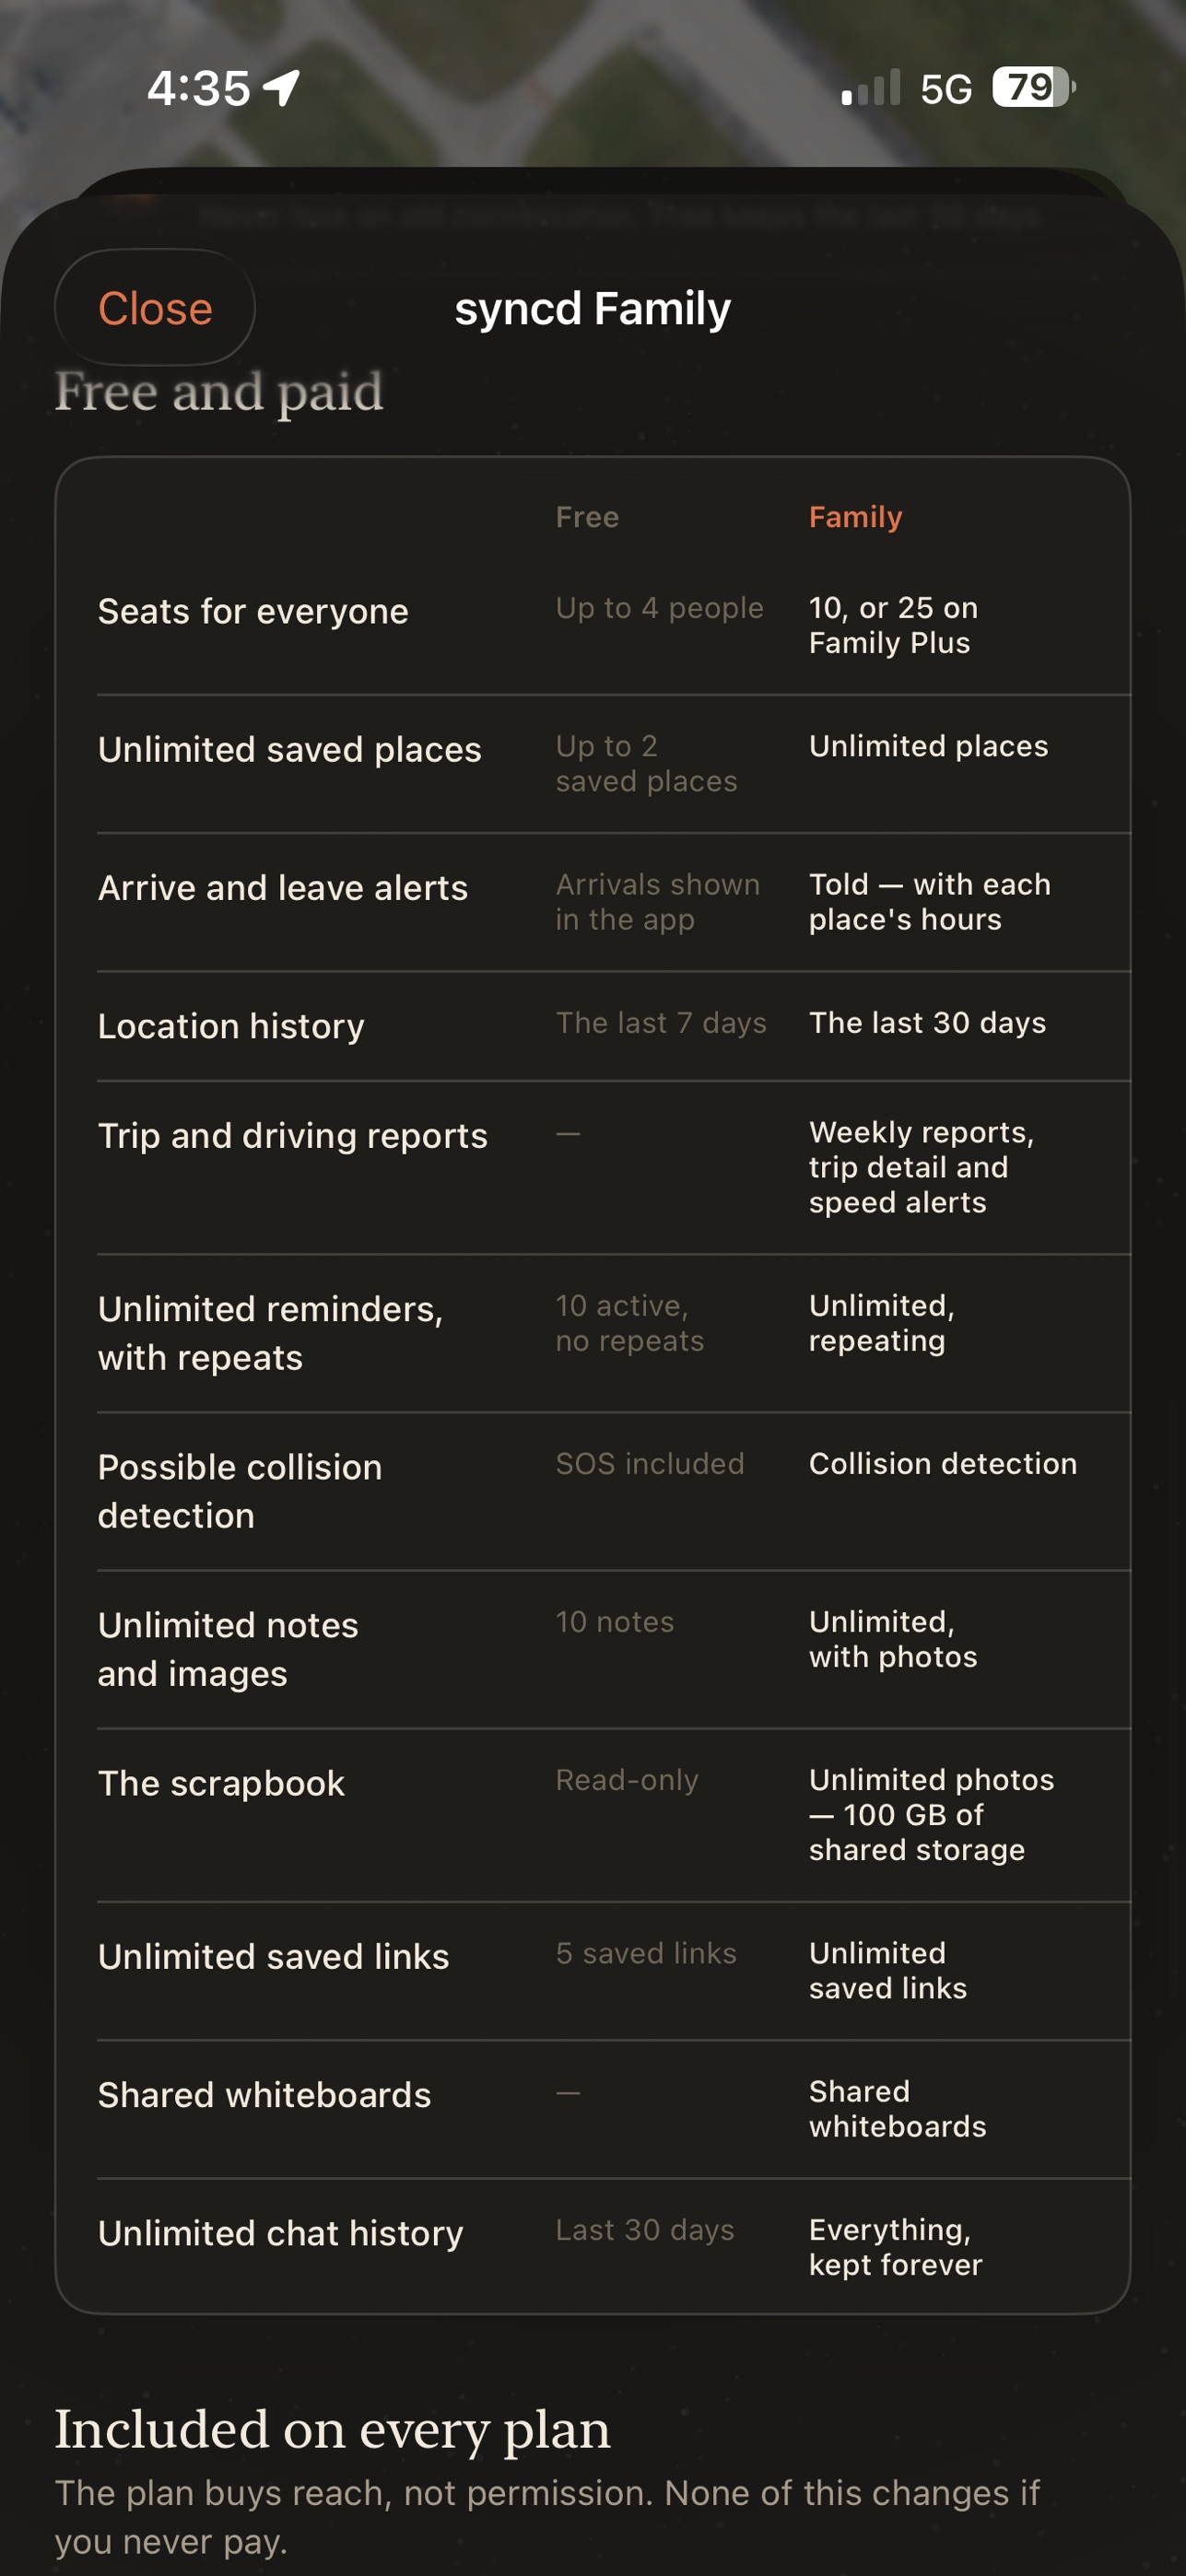Tap the 5G network indicator
1186x2576 pixels.
coord(946,89)
